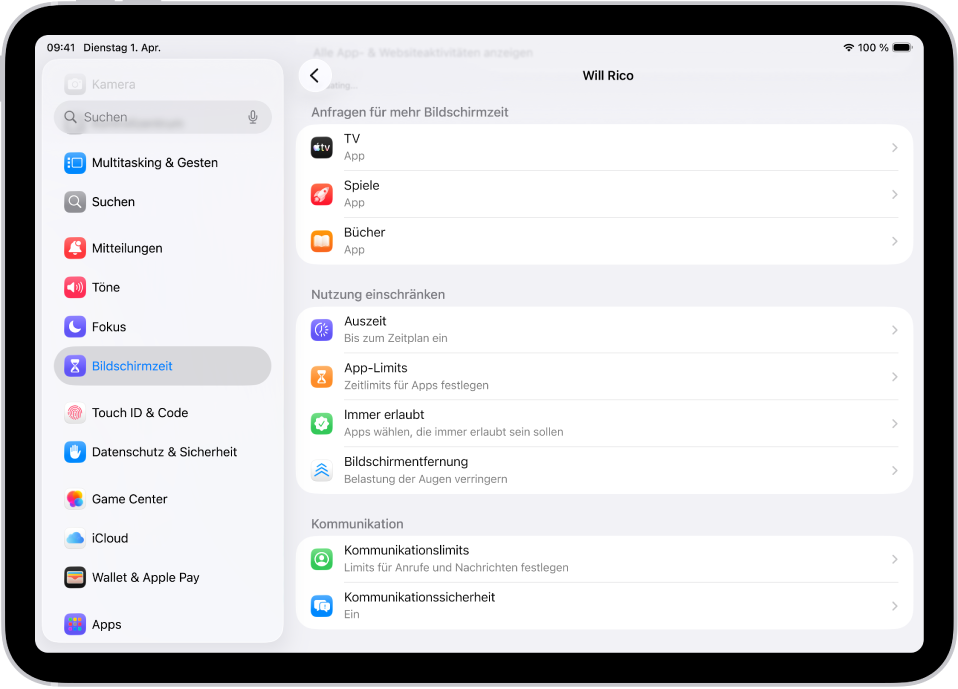Click the Kommunikationssicherheit chat bubble icon
The height and width of the screenshot is (689, 958).
coord(321,606)
